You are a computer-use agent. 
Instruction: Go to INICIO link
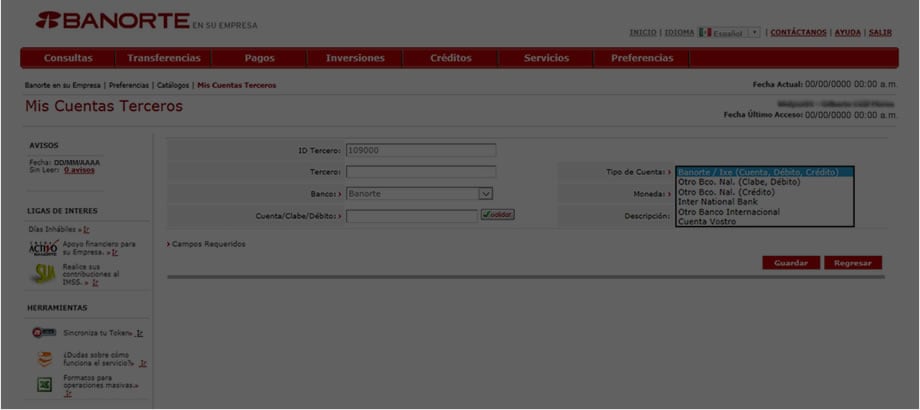coord(642,33)
